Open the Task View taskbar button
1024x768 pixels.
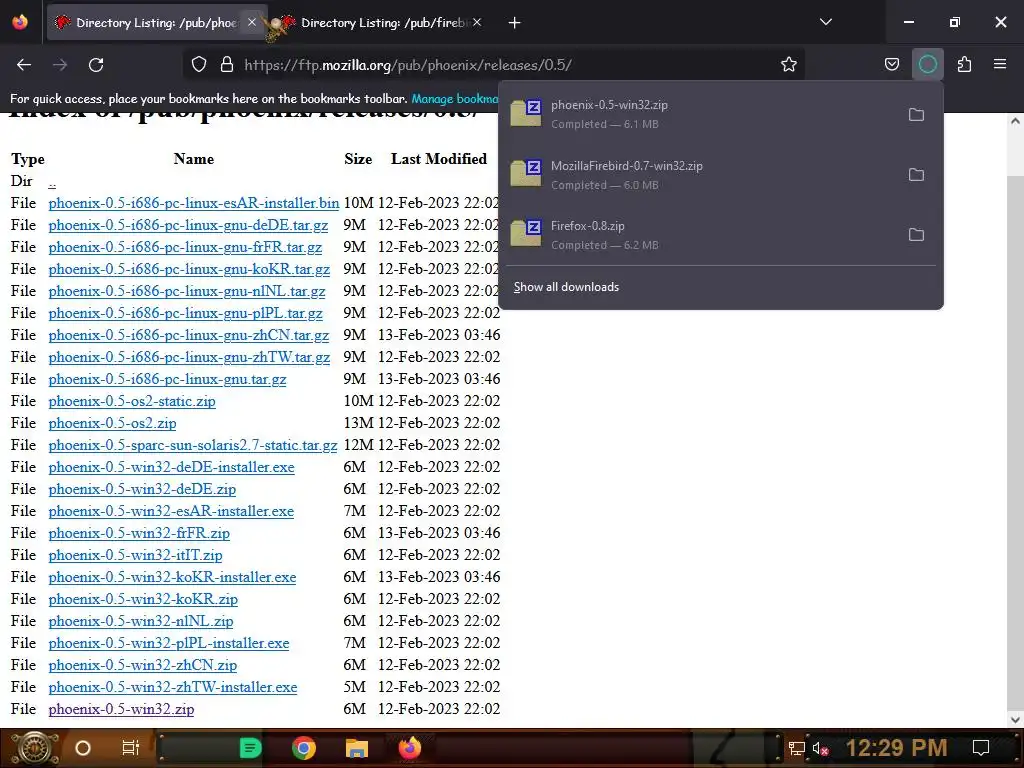131,748
